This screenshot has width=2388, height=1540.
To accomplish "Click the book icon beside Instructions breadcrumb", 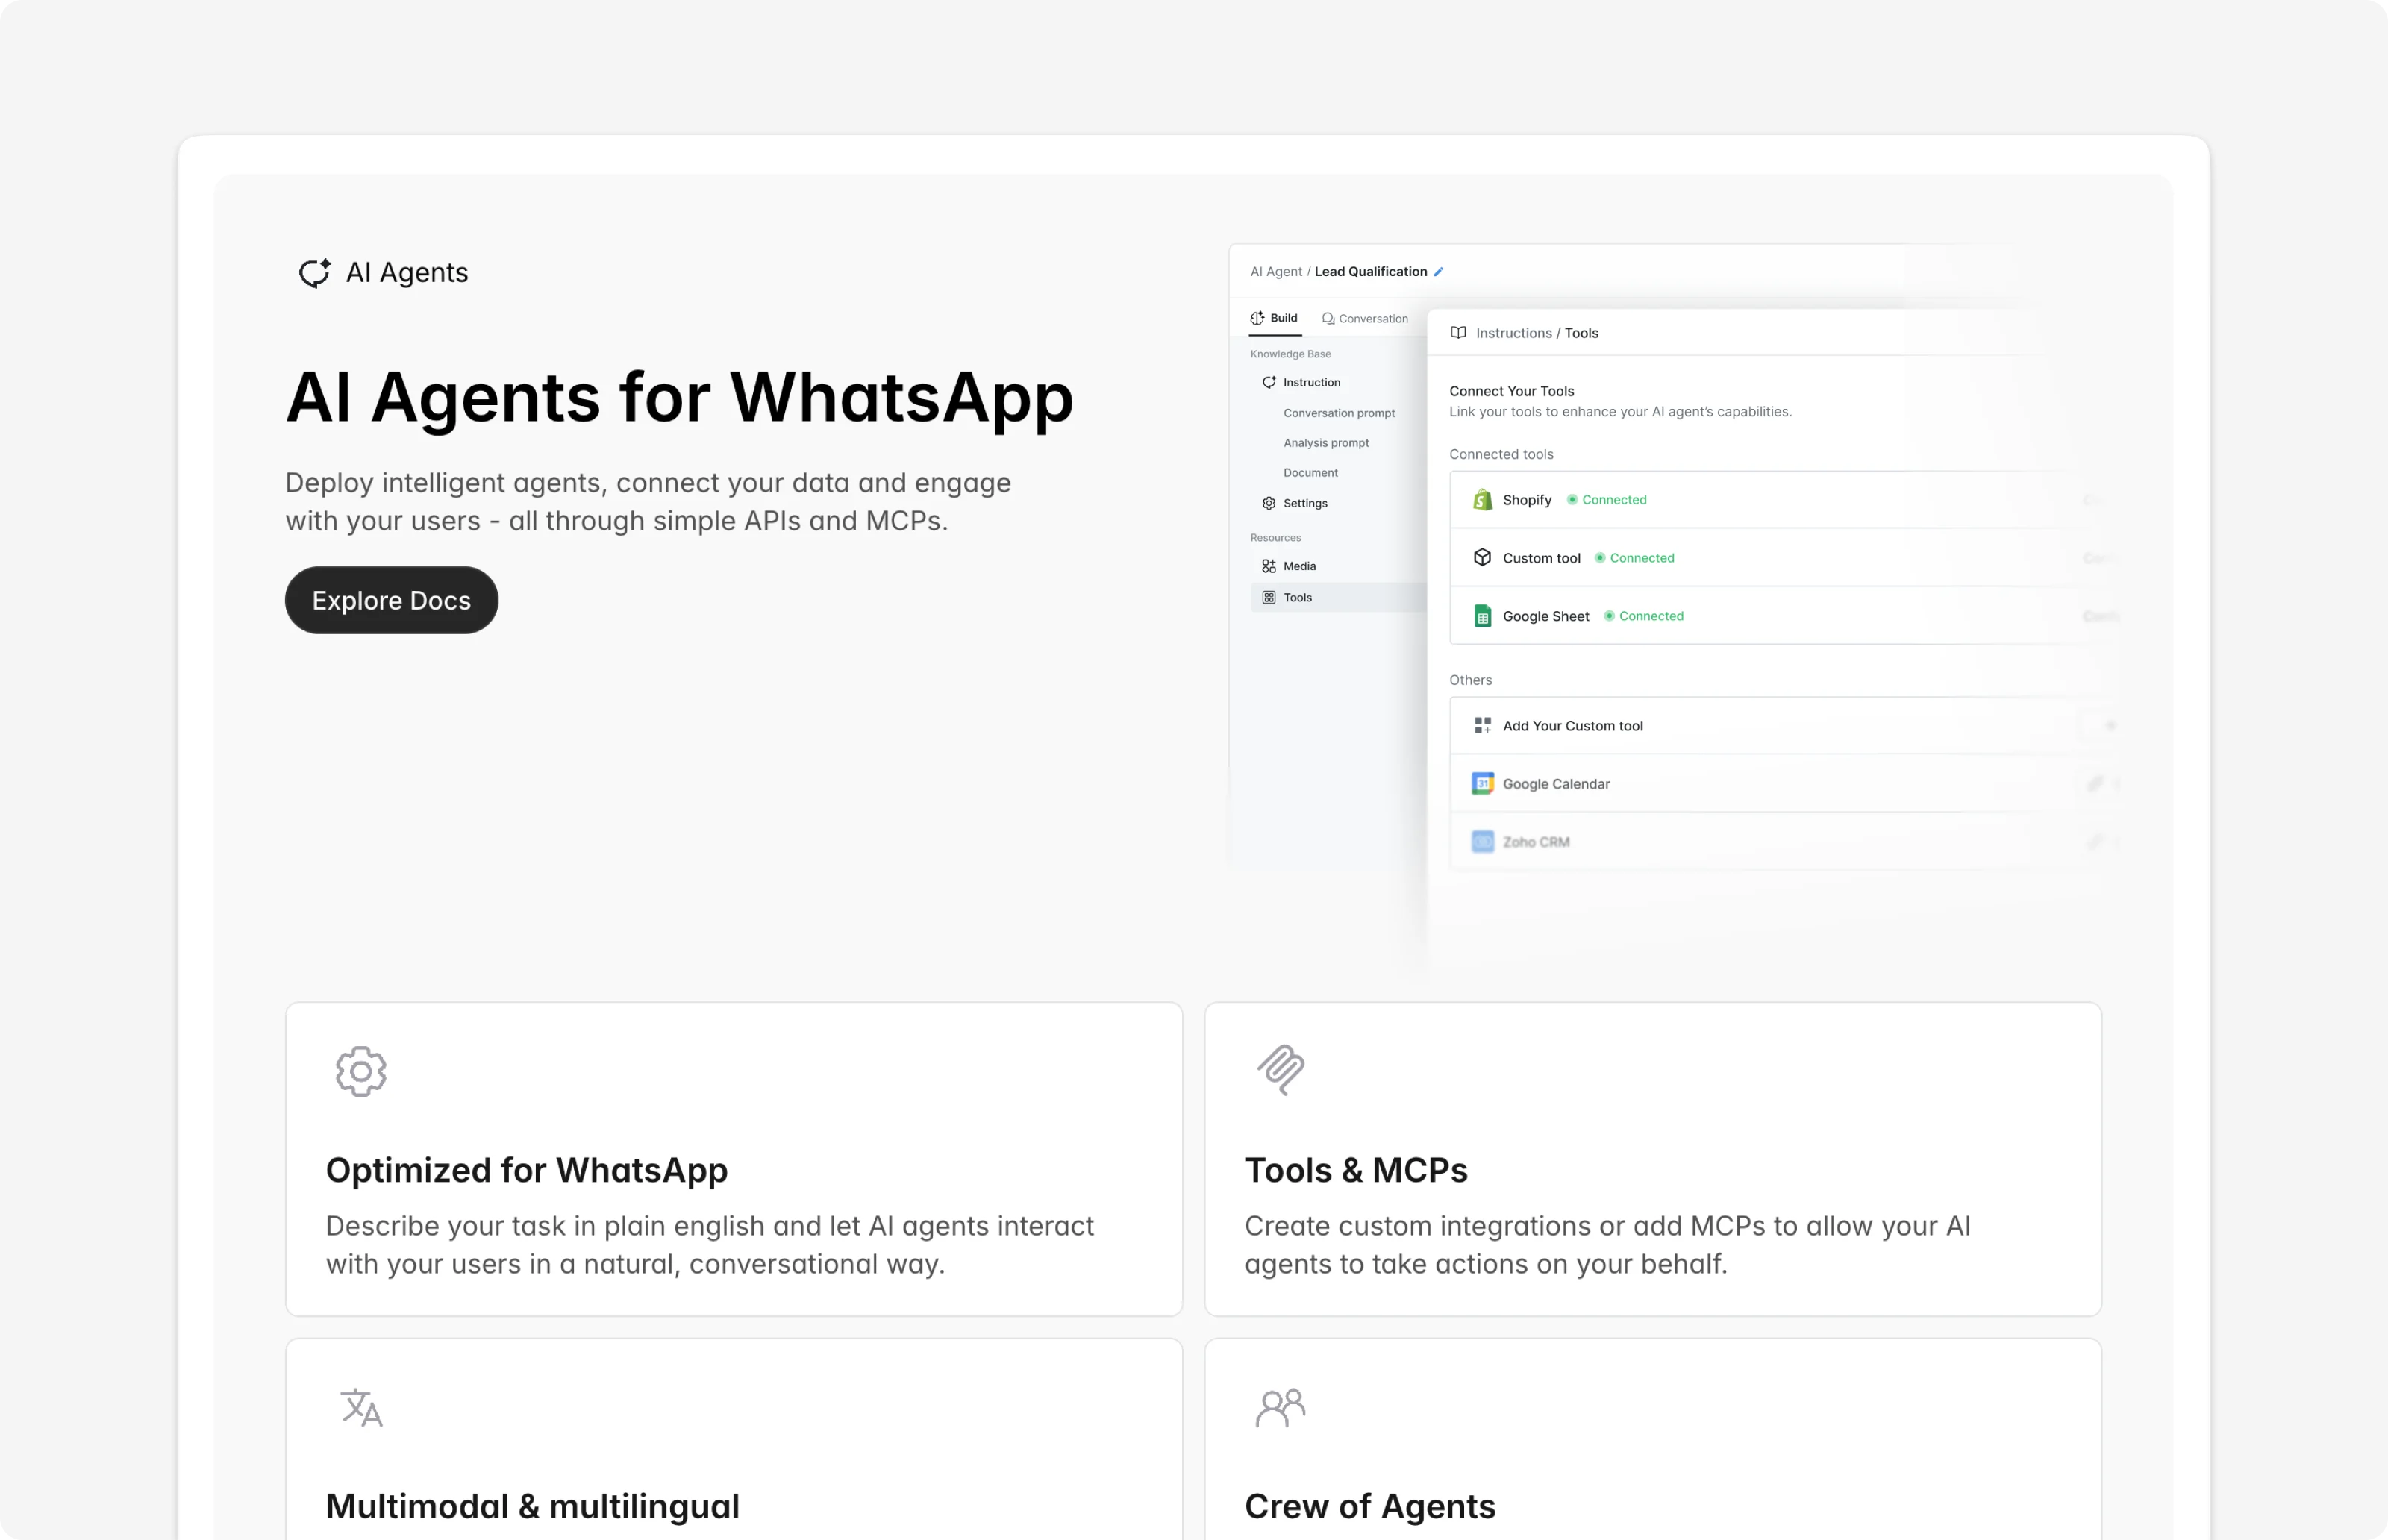I will 1458,333.
